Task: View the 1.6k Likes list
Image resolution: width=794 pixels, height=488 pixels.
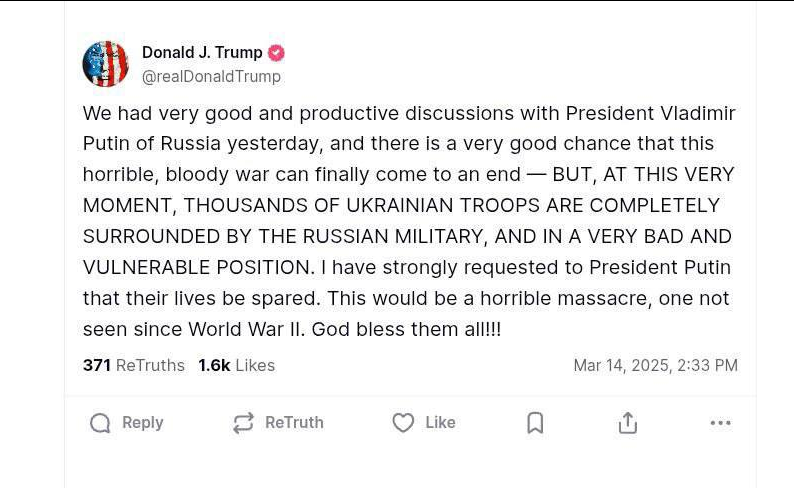Action: pyautogui.click(x=236, y=365)
